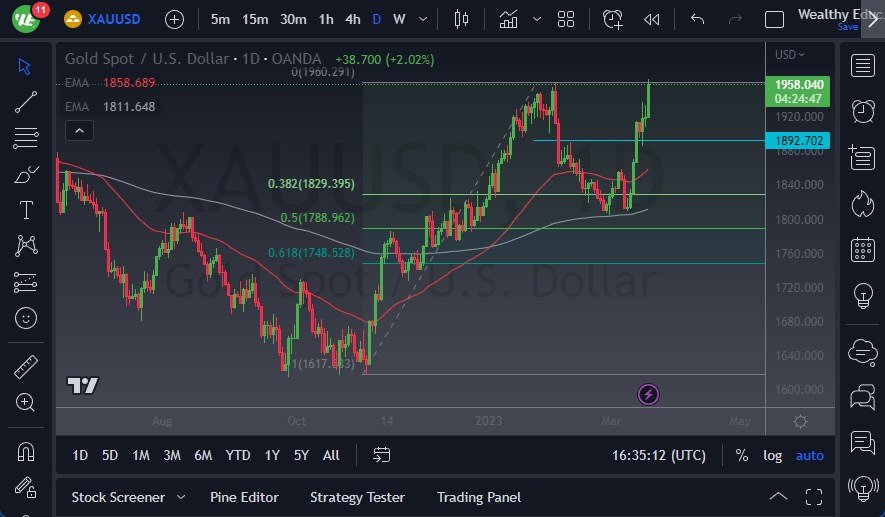This screenshot has height=517, width=885.
Task: Toggle percent scale on price axis
Action: [x=742, y=455]
